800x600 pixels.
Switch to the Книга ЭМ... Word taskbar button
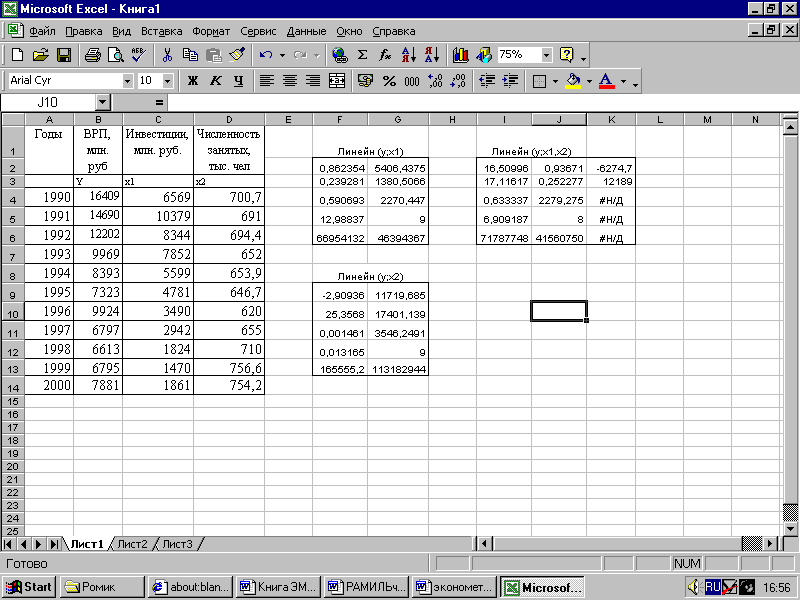[x=279, y=587]
